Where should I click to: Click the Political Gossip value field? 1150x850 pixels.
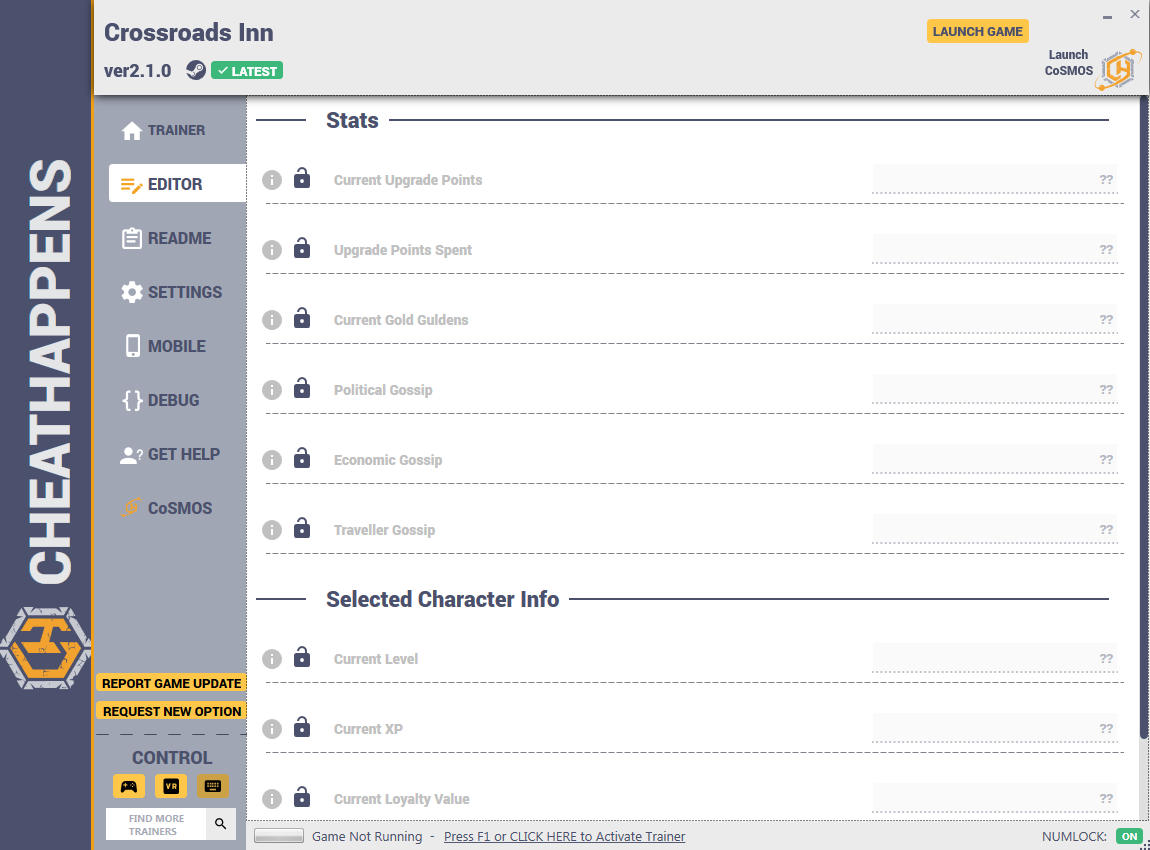point(995,389)
